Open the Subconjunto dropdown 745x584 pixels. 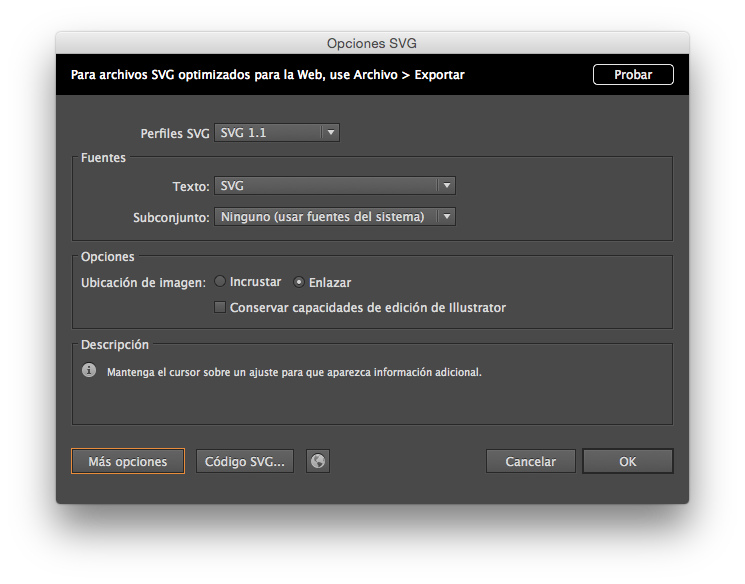(335, 217)
